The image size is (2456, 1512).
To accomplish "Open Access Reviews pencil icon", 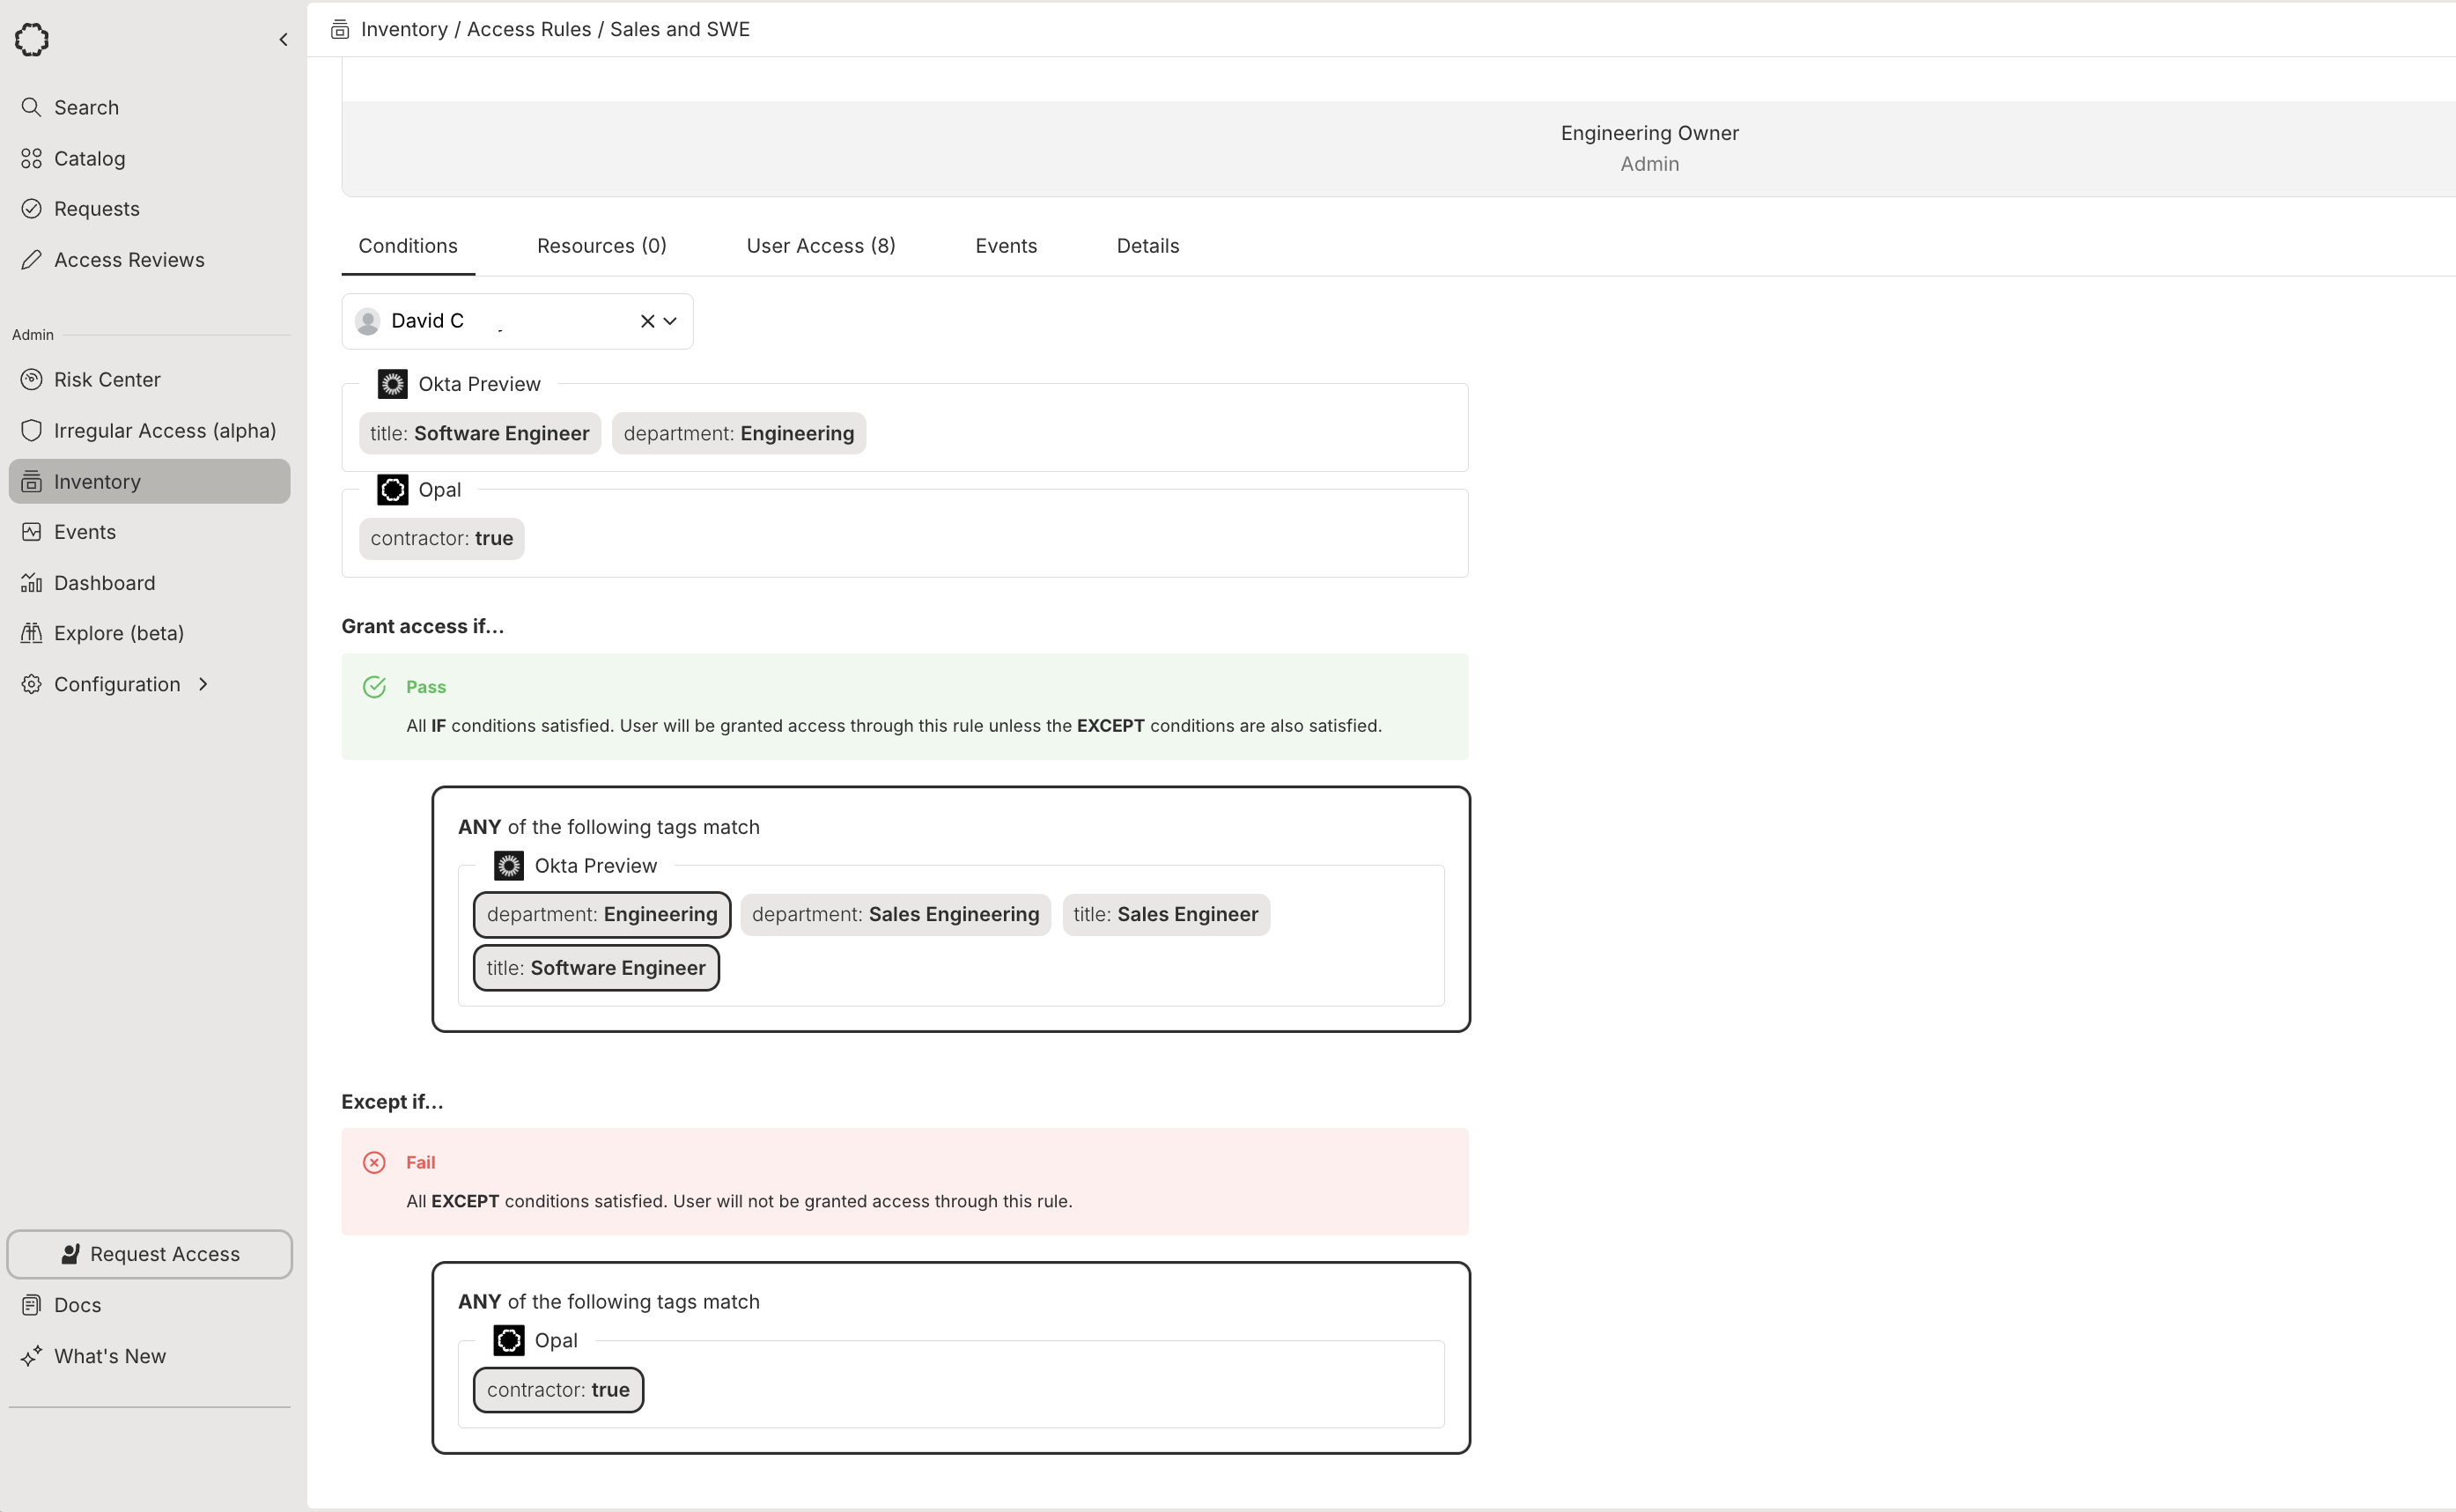I will [x=31, y=260].
